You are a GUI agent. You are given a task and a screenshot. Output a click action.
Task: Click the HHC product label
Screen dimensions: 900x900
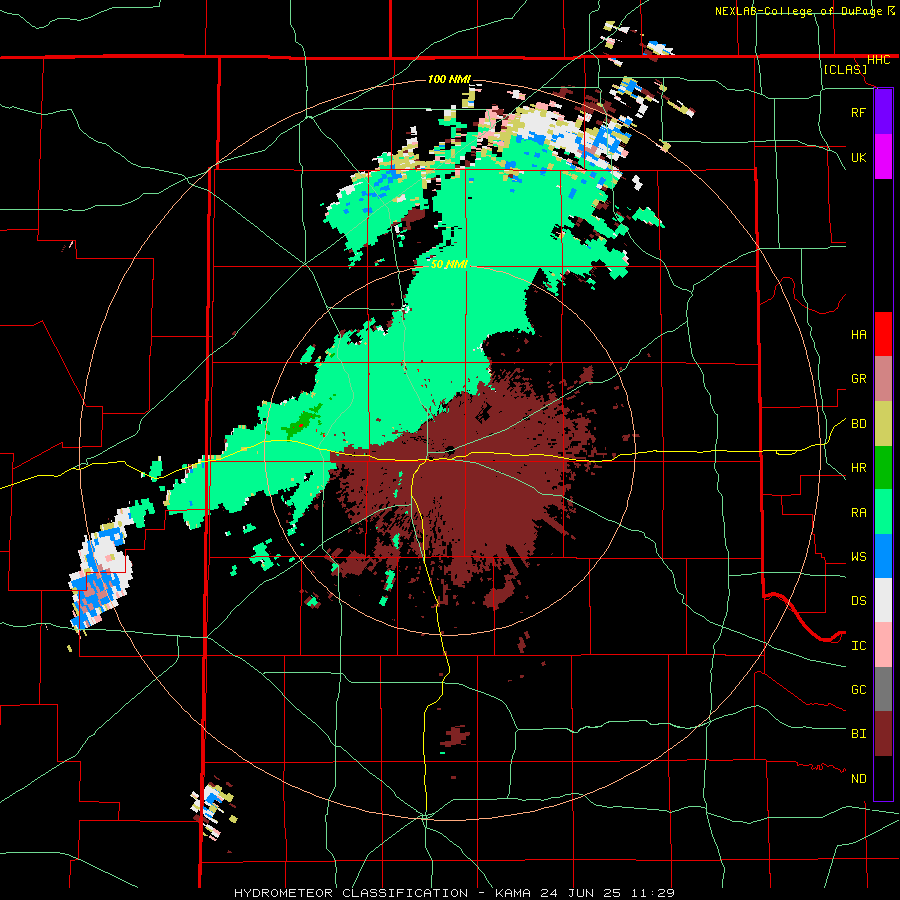pos(878,60)
